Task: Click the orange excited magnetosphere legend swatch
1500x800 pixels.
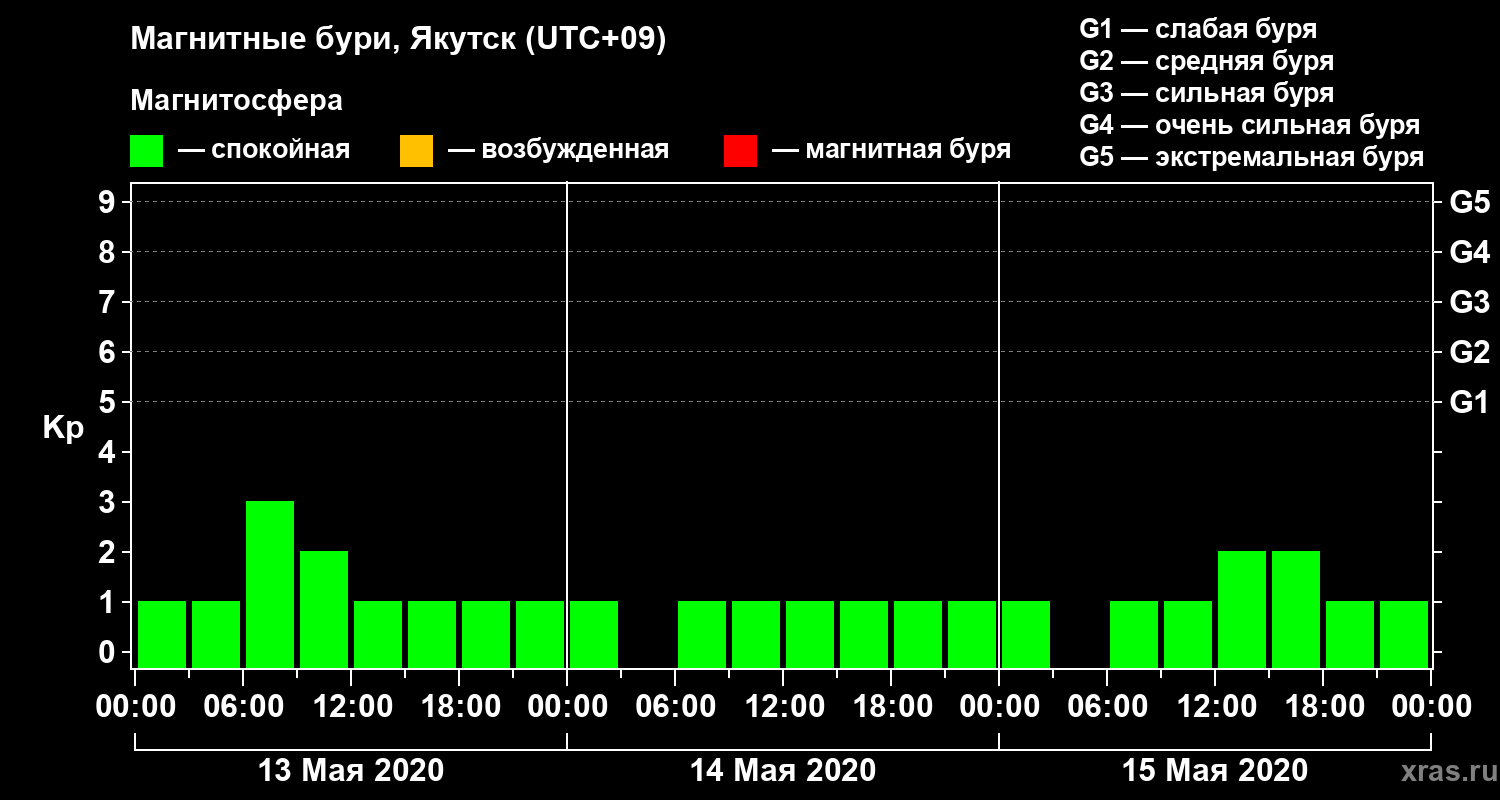Action: click(x=416, y=151)
